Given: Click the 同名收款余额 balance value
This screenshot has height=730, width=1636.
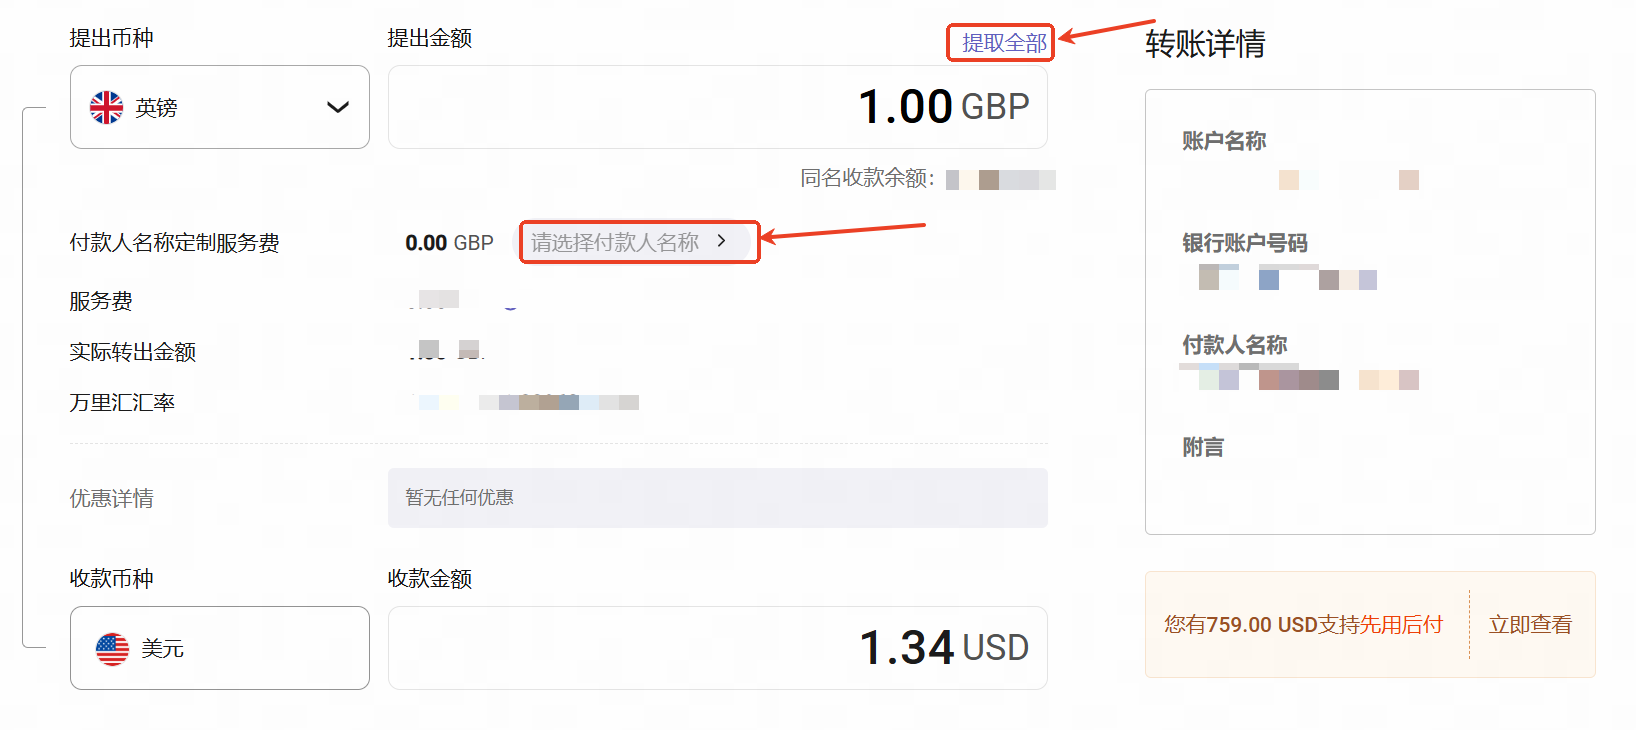Looking at the screenshot, I should (1000, 180).
